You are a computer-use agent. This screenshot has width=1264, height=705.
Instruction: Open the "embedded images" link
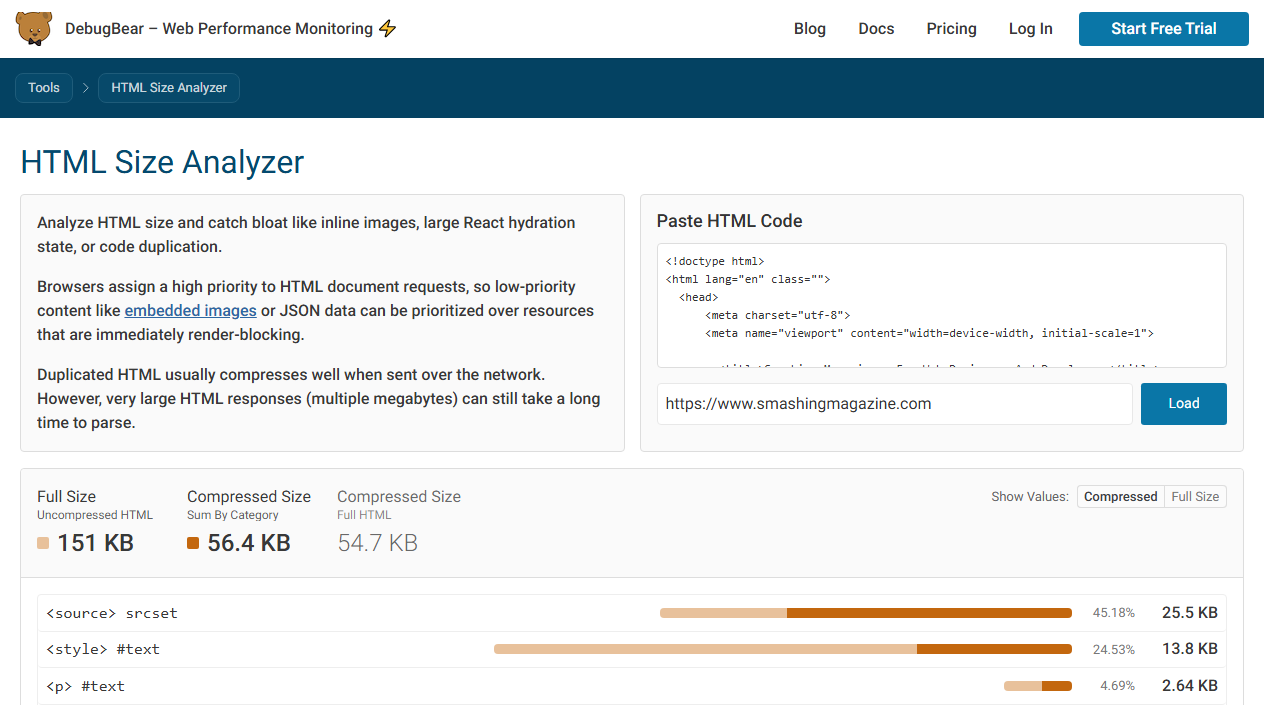190,310
